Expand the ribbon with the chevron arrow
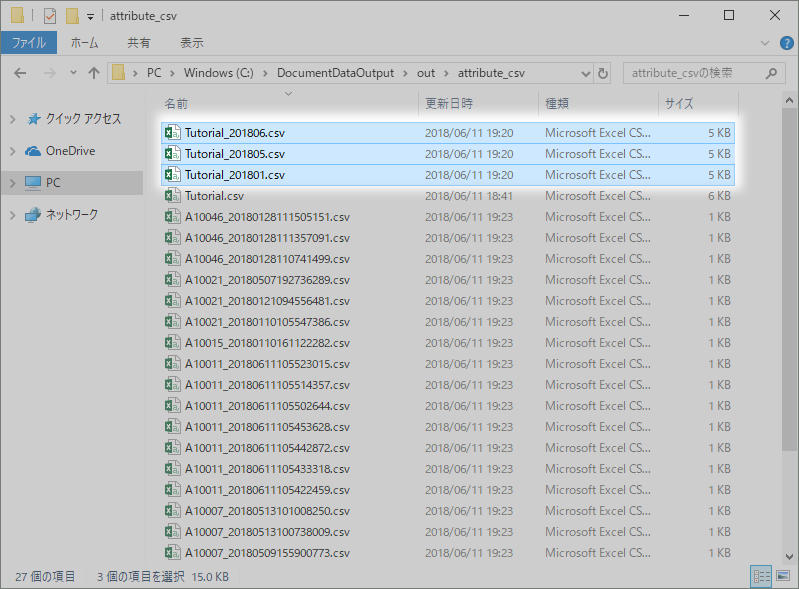 (x=765, y=43)
